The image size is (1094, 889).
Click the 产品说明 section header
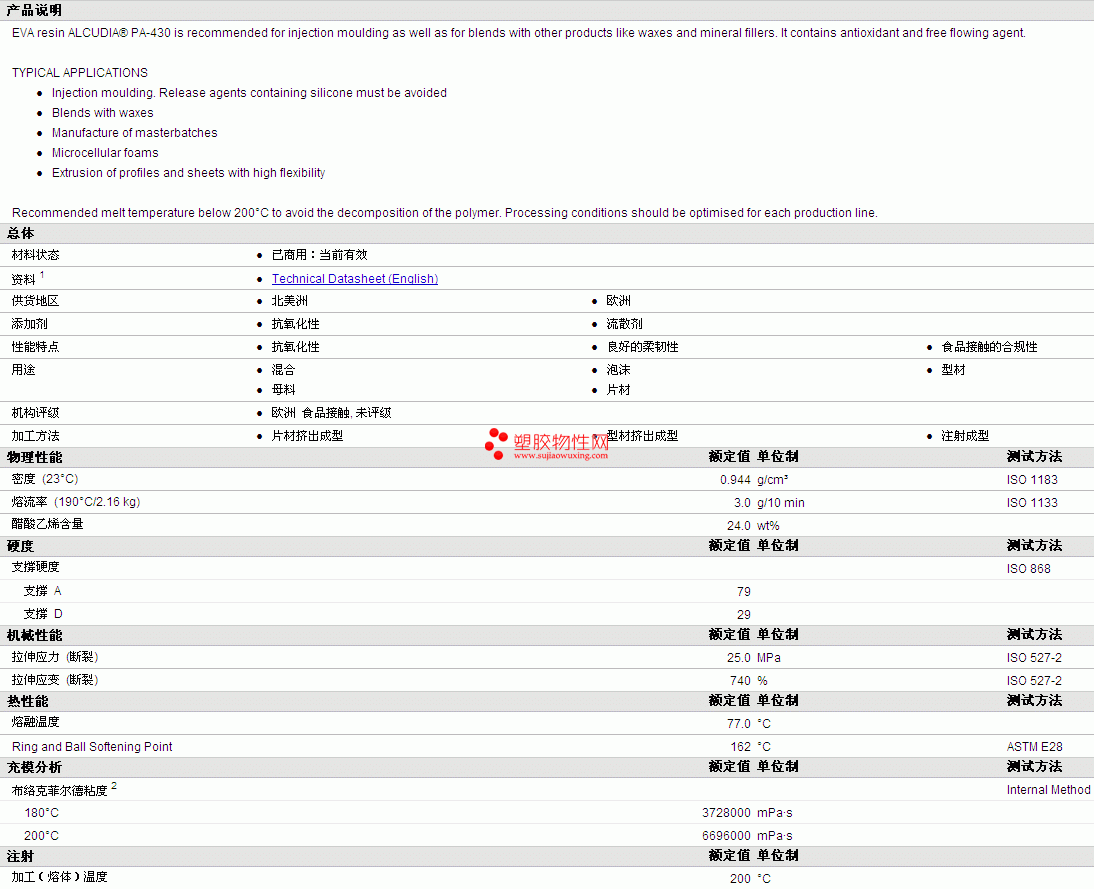pos(34,10)
